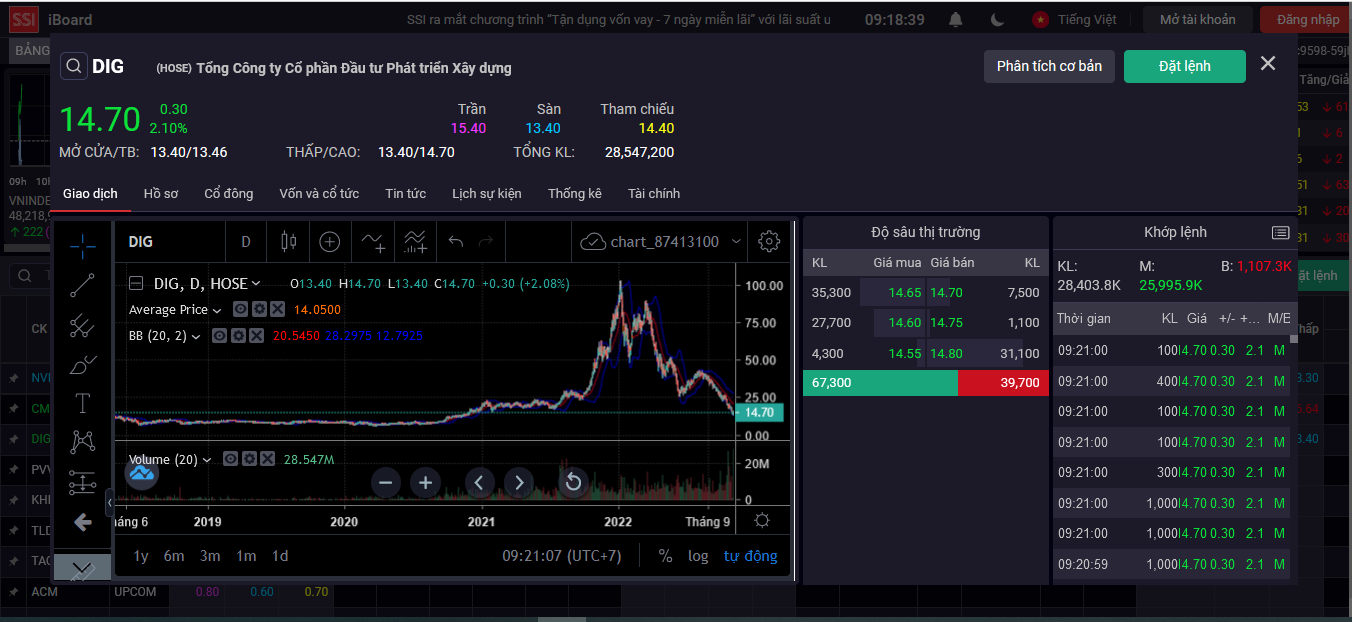Screen dimensions: 1352x622
Task: Hide the Volume (20) indicator
Action: [x=231, y=459]
